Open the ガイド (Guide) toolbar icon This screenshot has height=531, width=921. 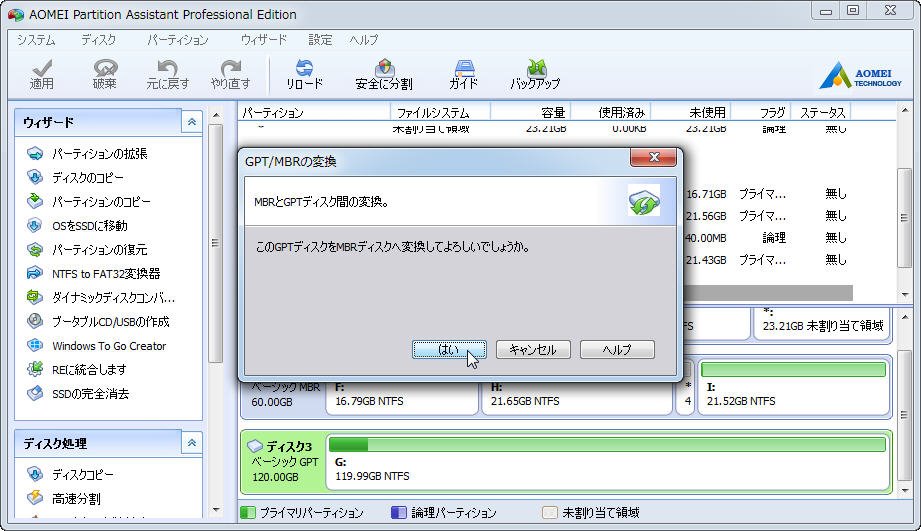[463, 75]
